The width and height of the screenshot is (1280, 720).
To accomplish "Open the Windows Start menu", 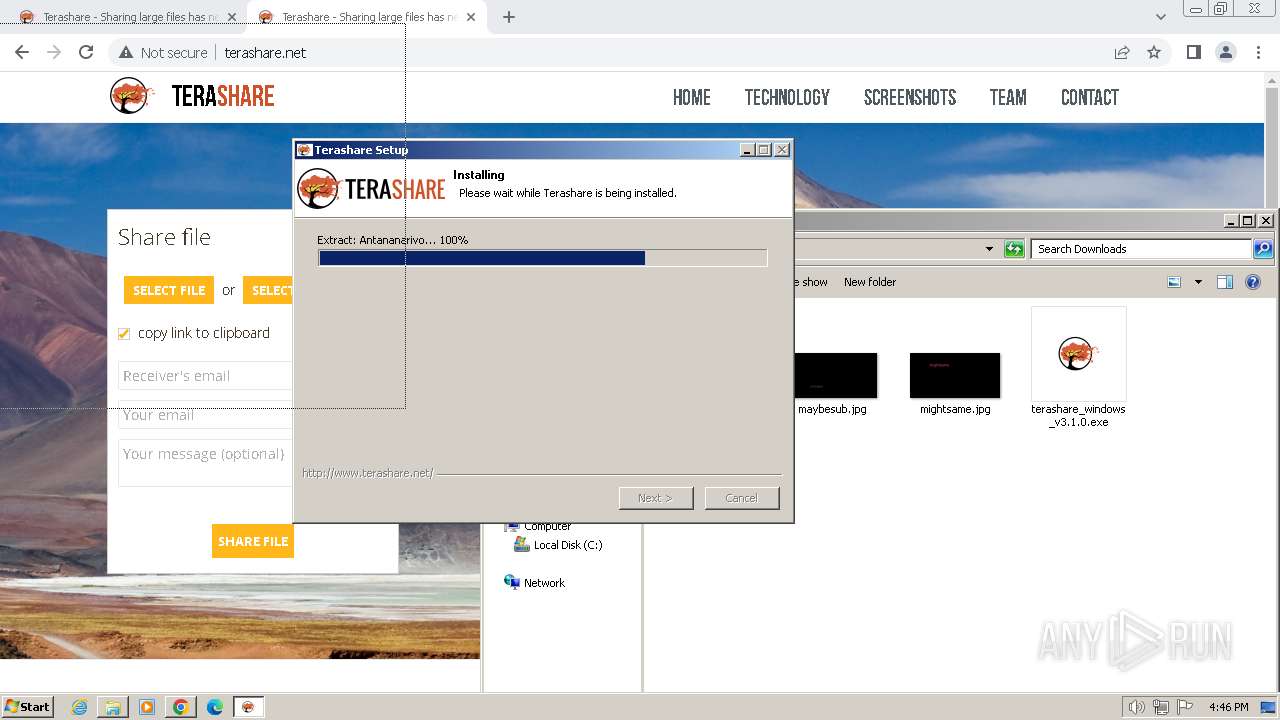I will coord(28,706).
